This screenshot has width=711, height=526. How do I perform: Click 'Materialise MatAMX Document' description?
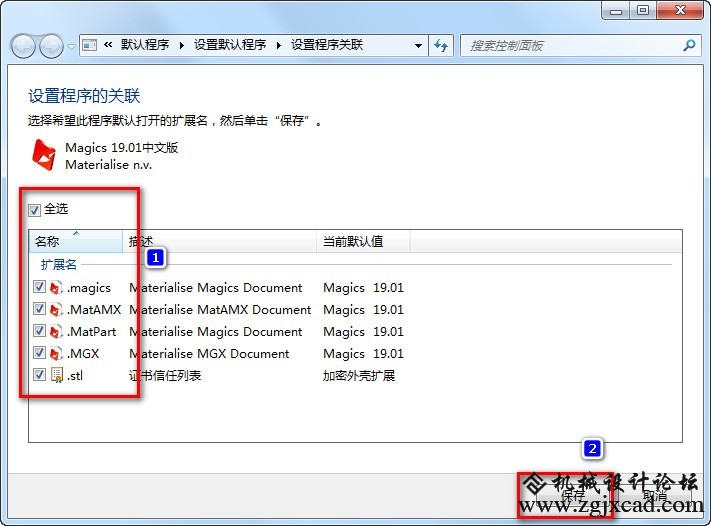click(x=220, y=310)
